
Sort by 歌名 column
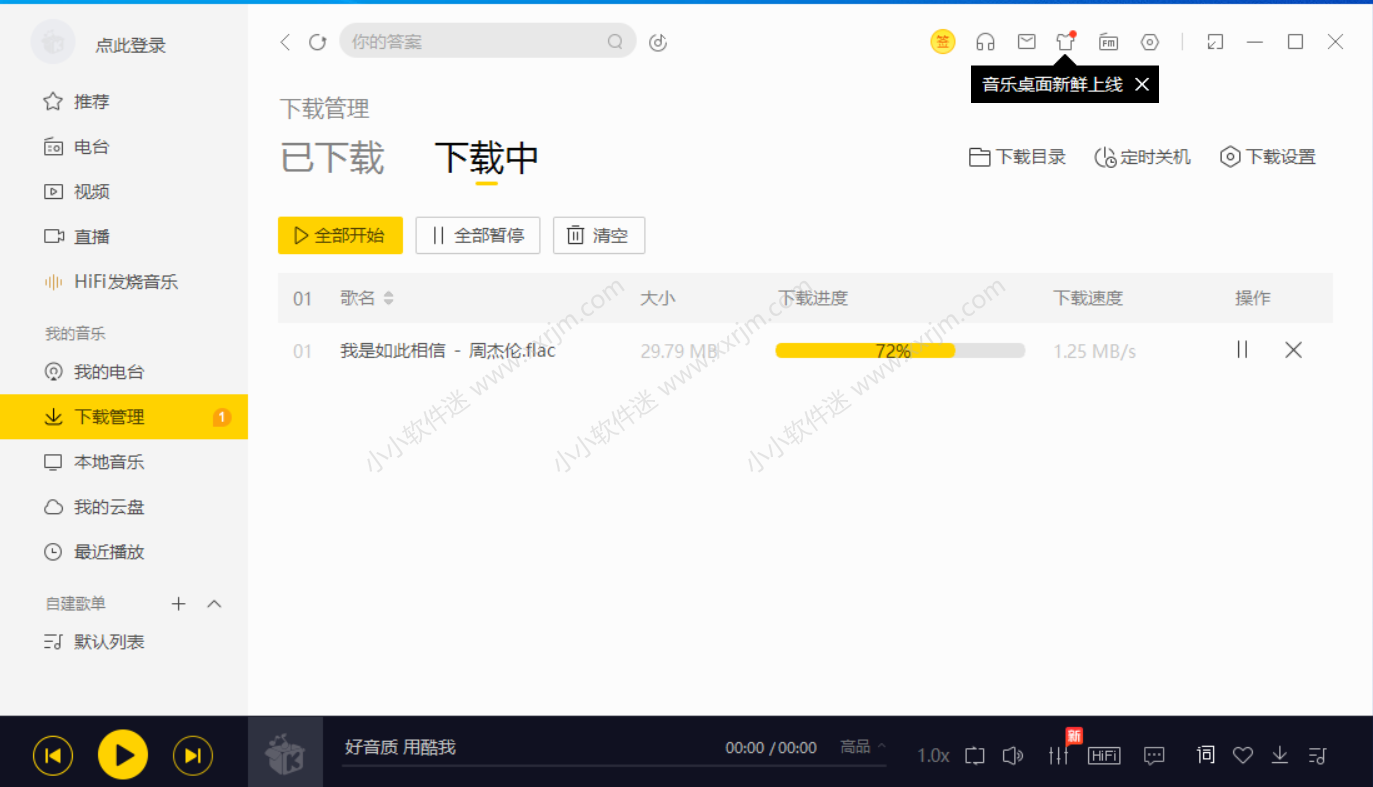pos(367,298)
